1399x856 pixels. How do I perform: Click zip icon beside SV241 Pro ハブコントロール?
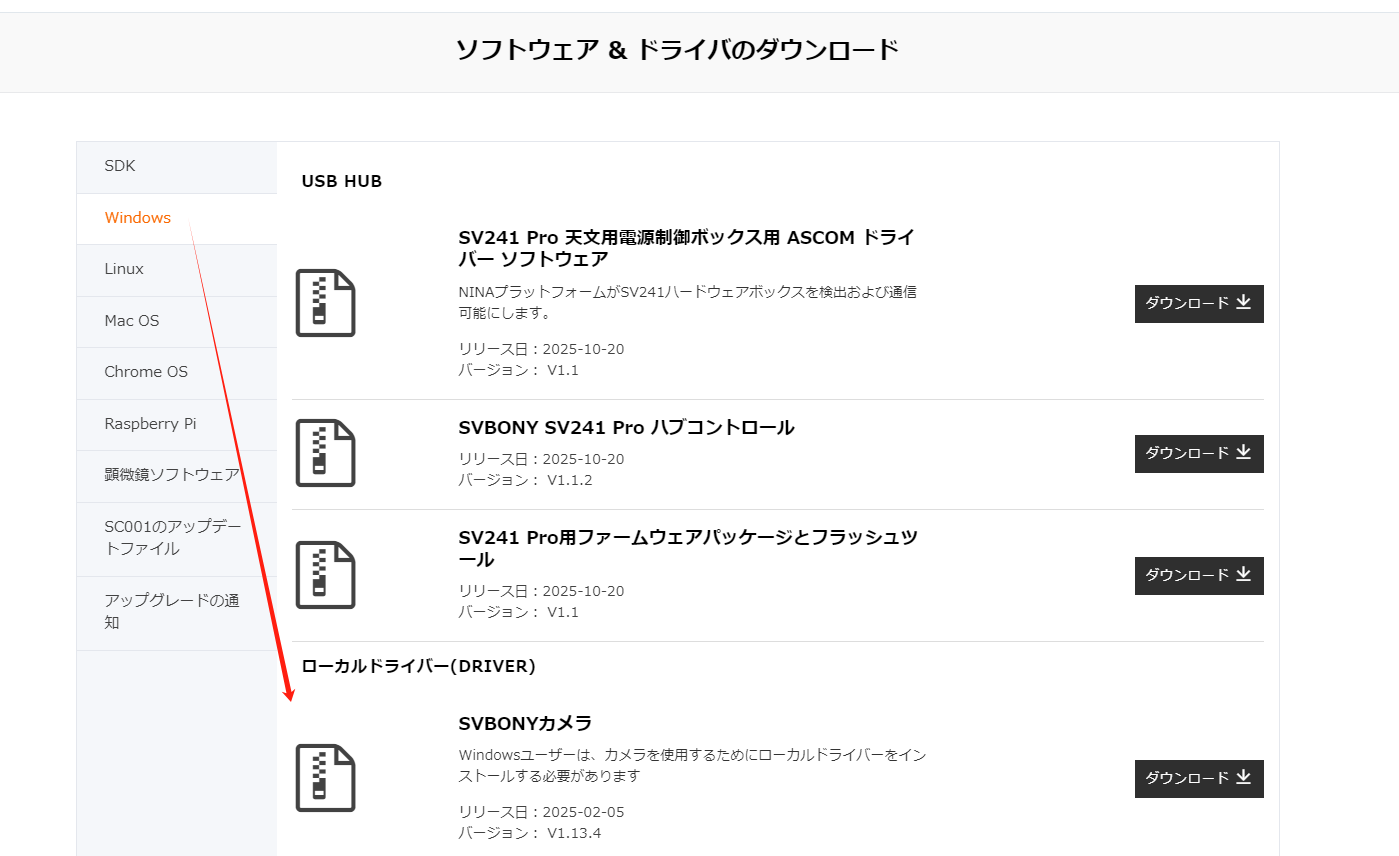[325, 453]
